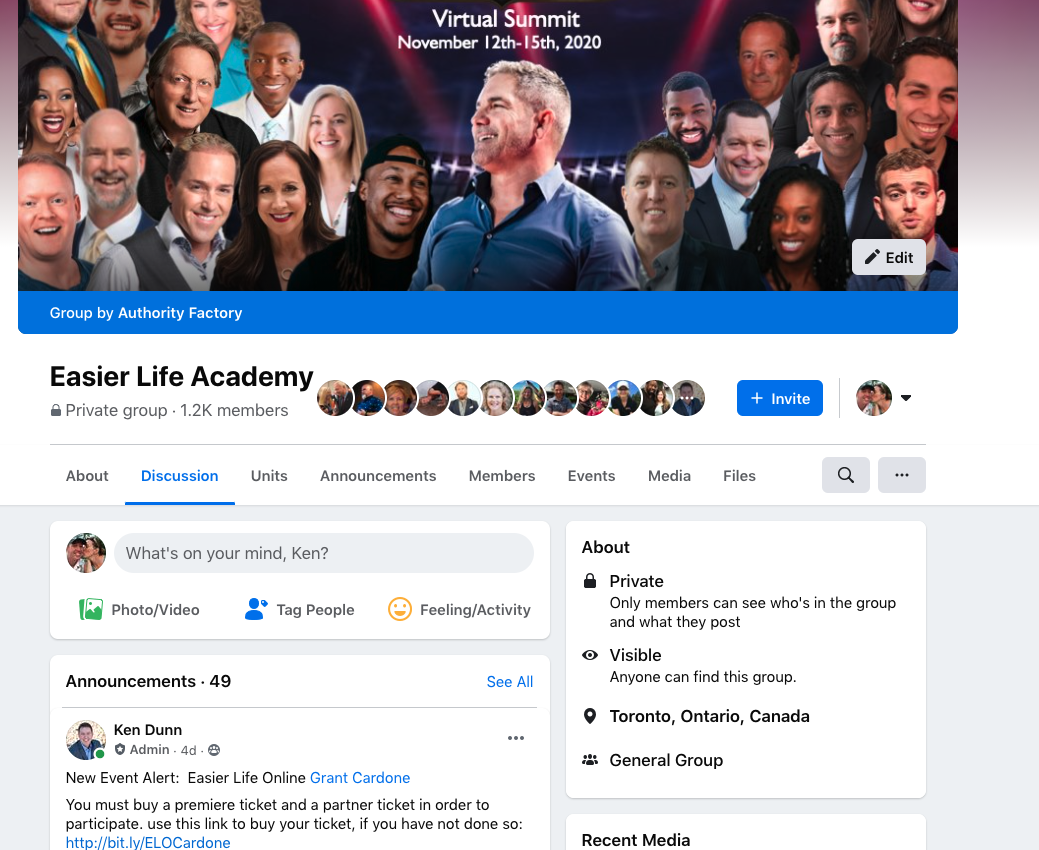
Task: Click See All announcements link
Action: (510, 682)
